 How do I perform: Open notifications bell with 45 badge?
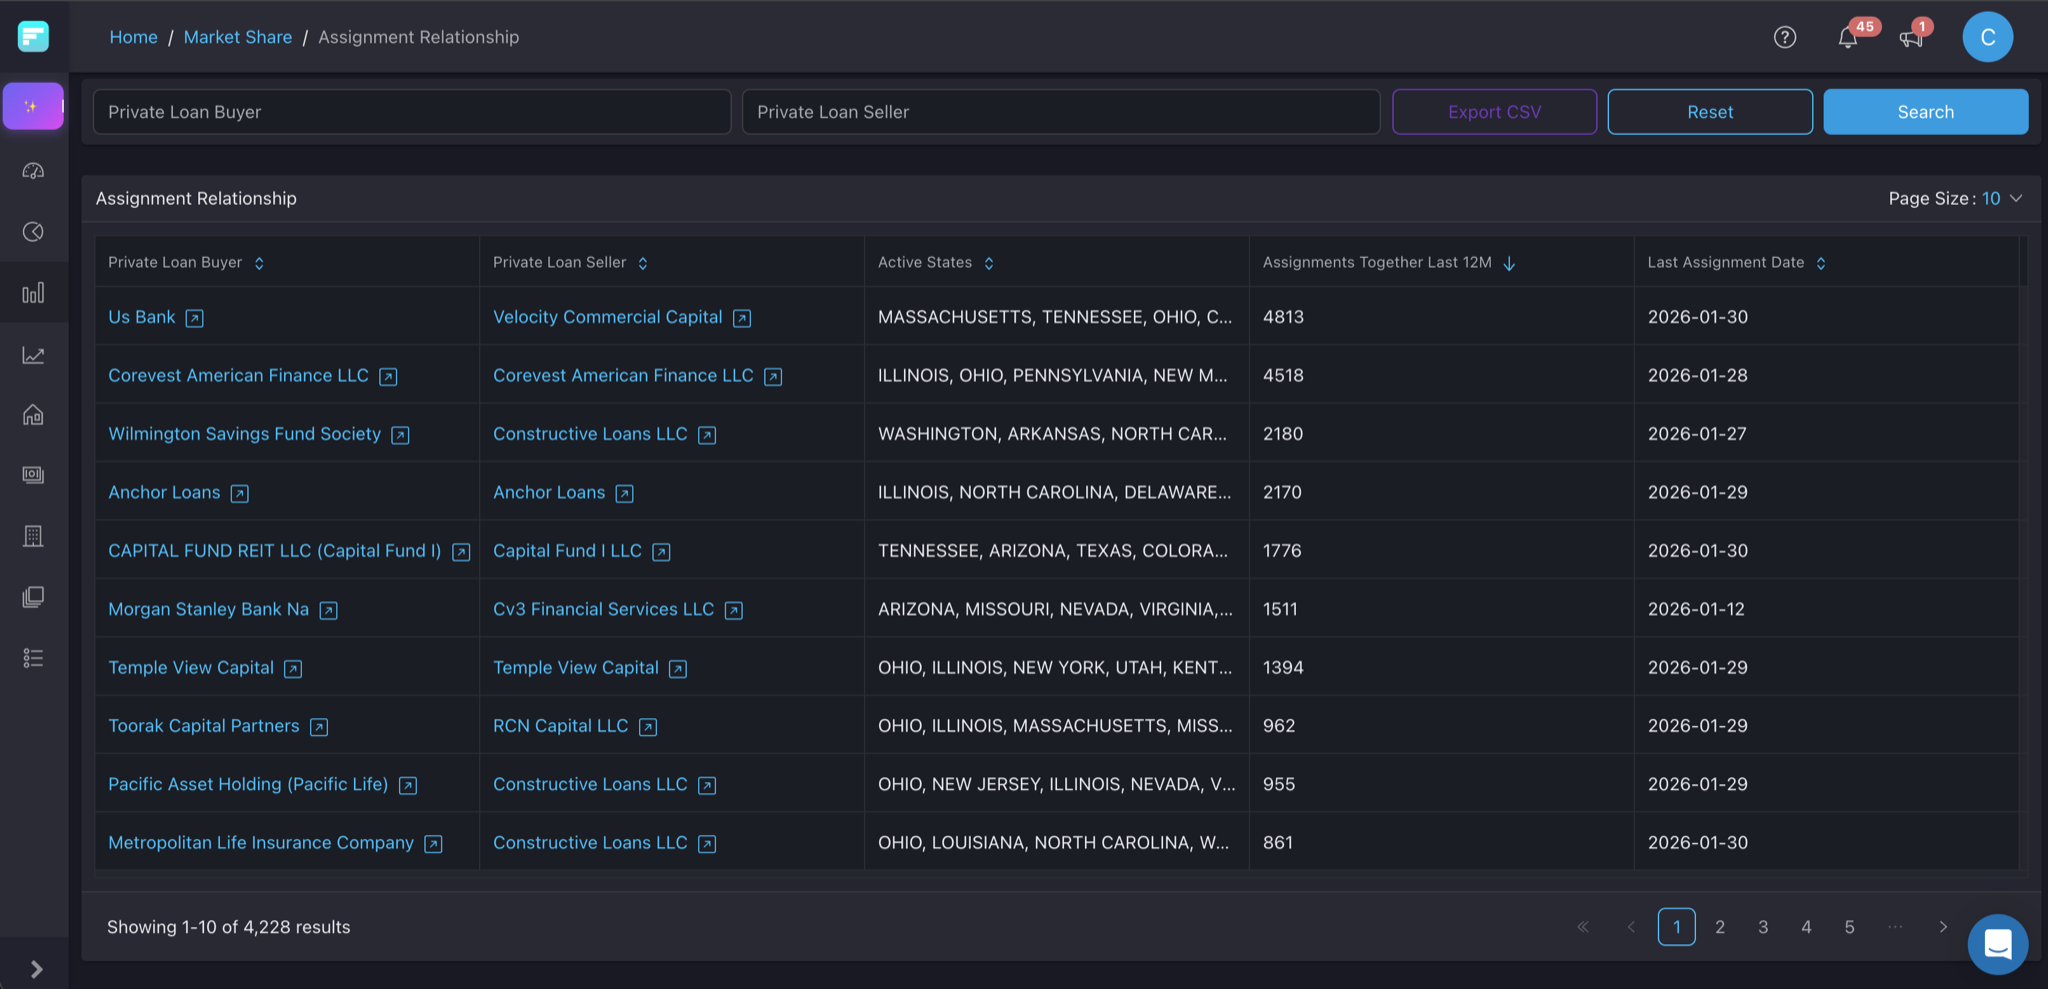(x=1847, y=38)
